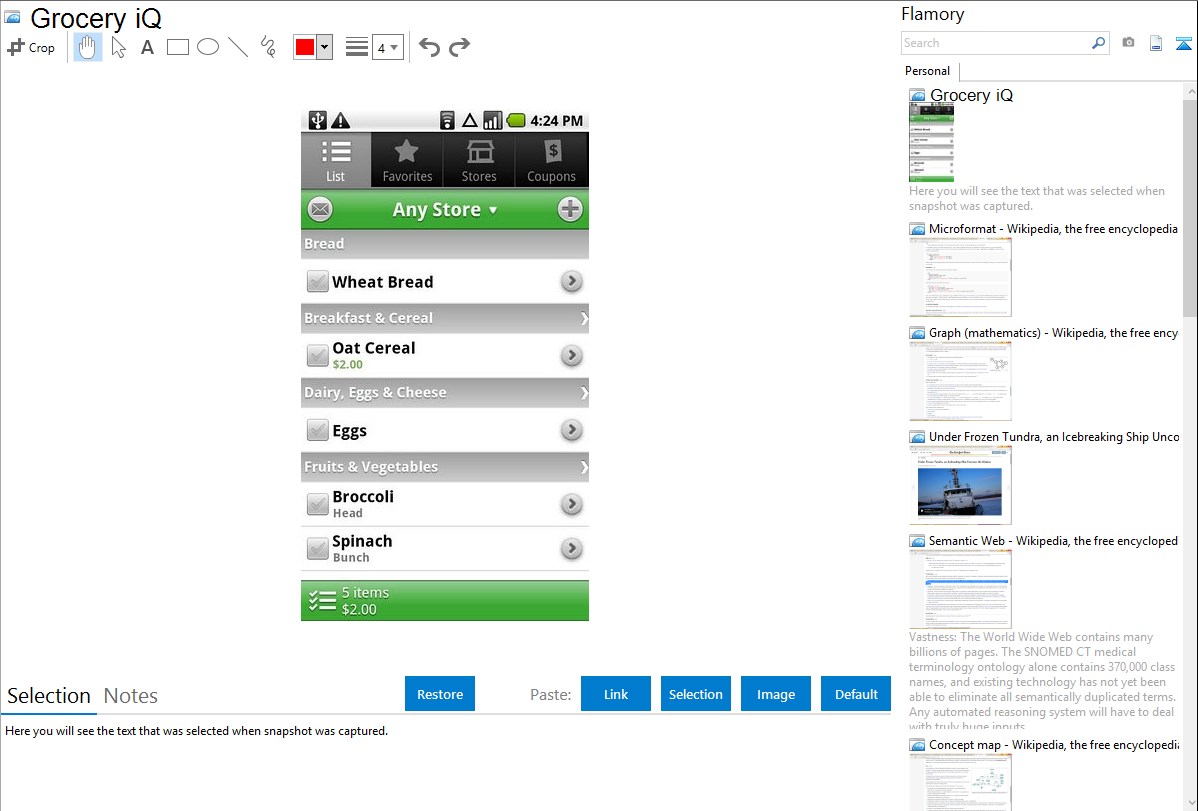This screenshot has width=1198, height=811.
Task: Switch to the Notes tab
Action: pyautogui.click(x=131, y=696)
